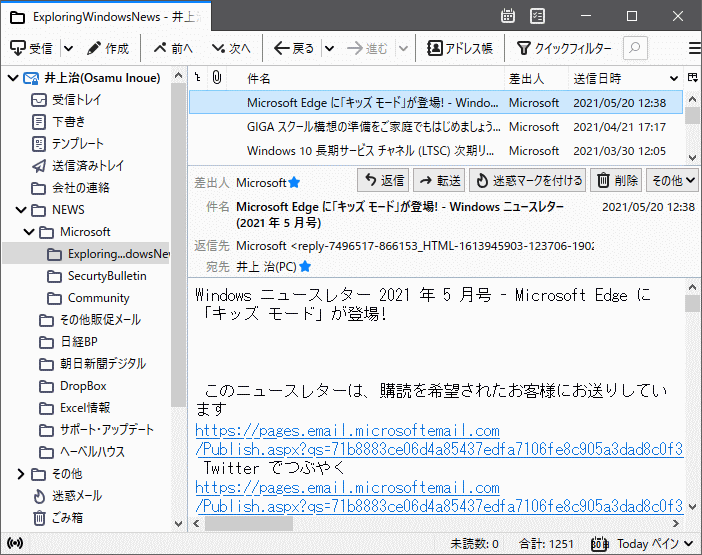Go to previous message with 前へ
The height and width of the screenshot is (555, 702).
click(x=173, y=48)
